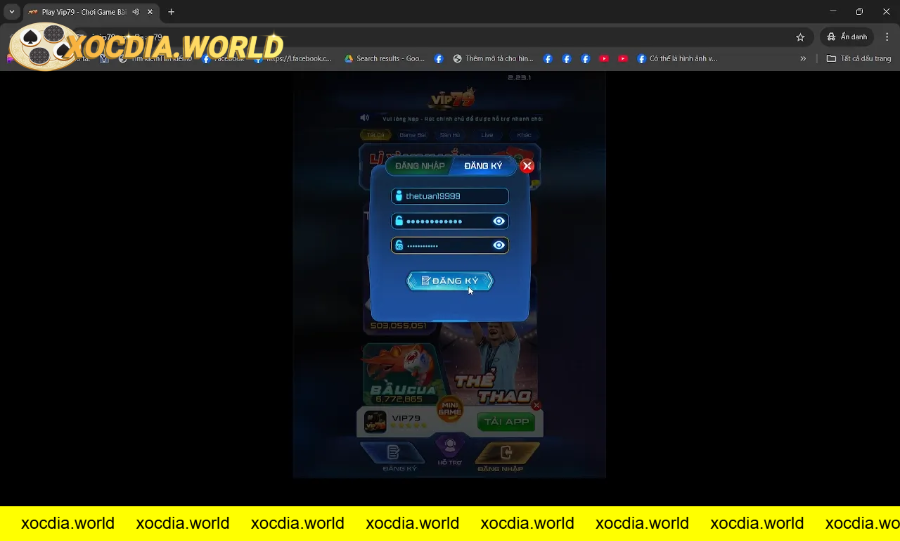Click the Vui lòng Nạp - Rút marquee notice

point(462,119)
